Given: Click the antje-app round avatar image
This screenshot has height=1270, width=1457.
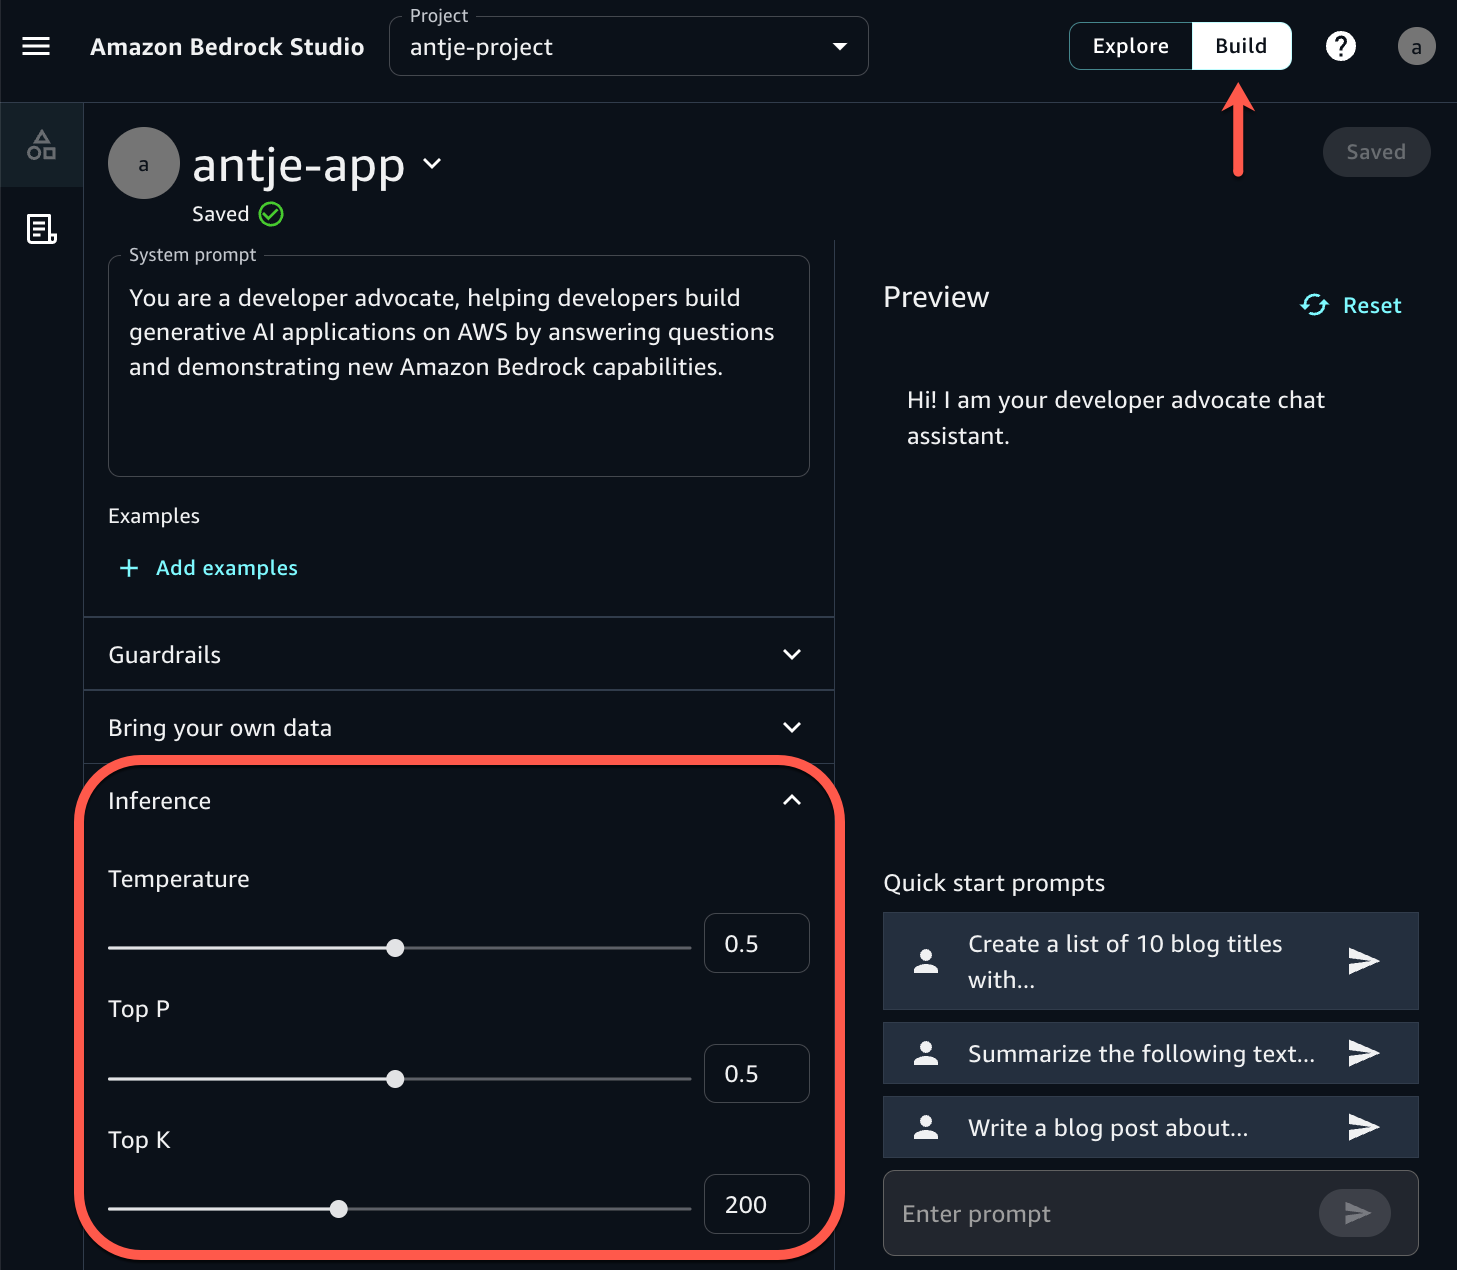Looking at the screenshot, I should pos(144,163).
